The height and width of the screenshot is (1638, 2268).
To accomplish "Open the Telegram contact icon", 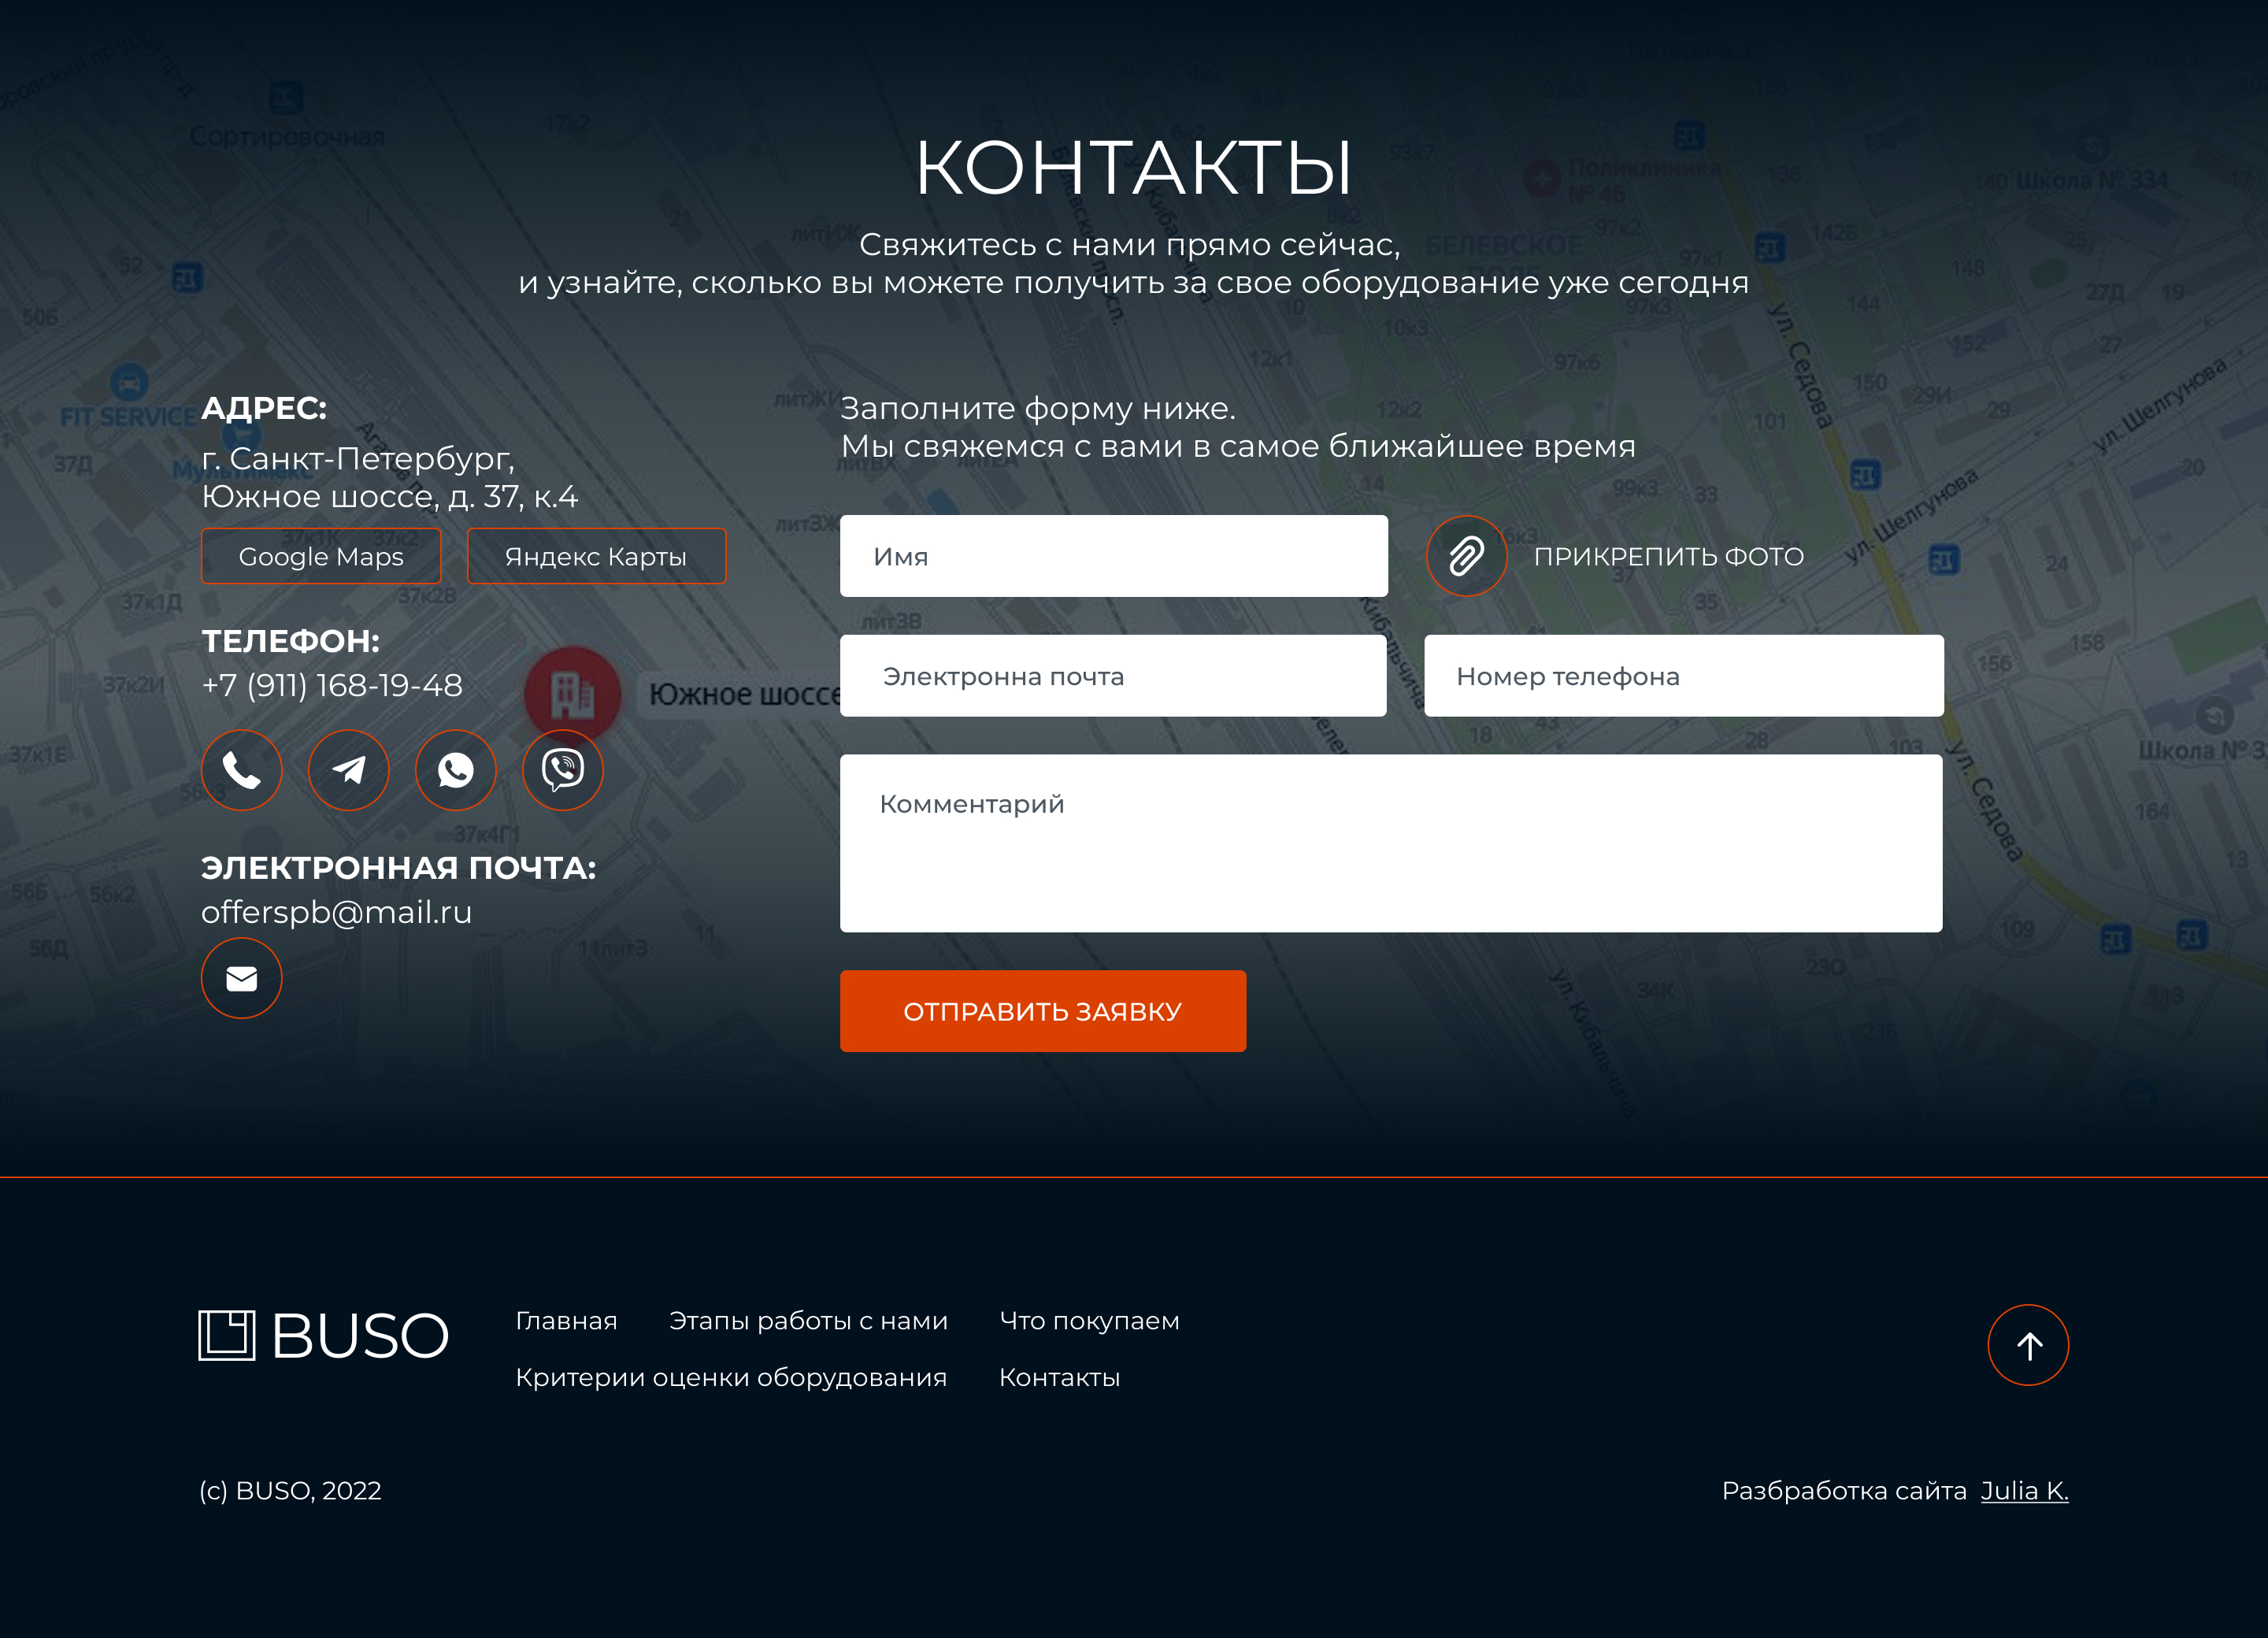I will coord(348,770).
